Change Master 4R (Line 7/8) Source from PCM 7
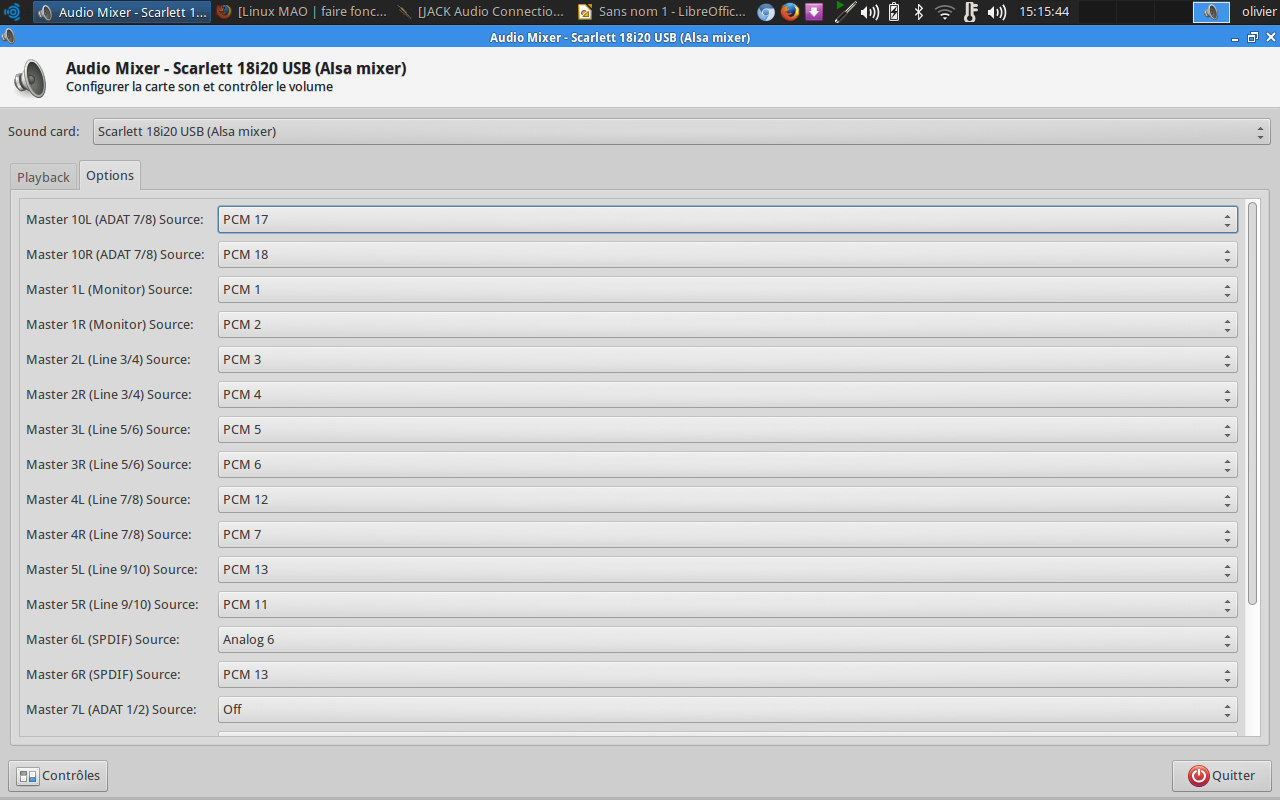1280x800 pixels. tap(728, 534)
